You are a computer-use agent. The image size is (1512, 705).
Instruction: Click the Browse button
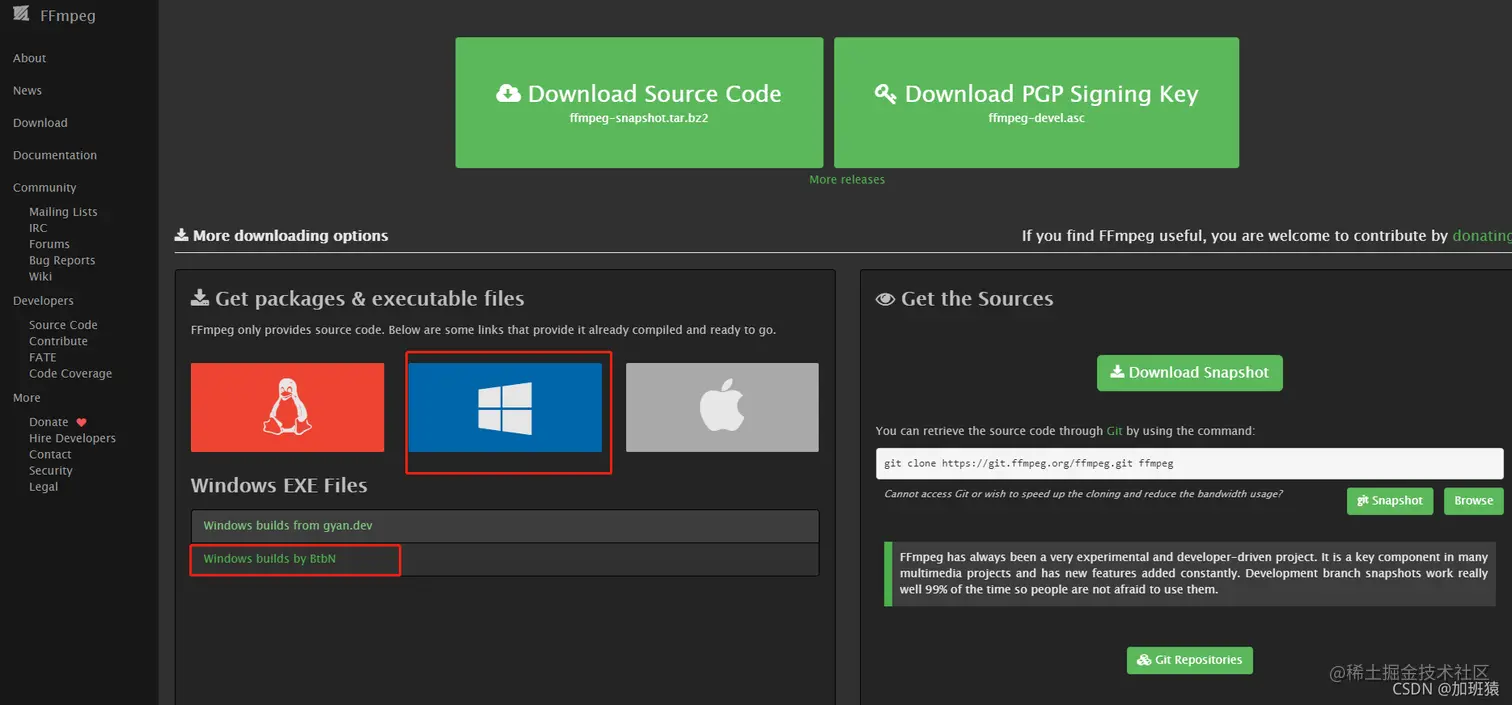[1473, 501]
